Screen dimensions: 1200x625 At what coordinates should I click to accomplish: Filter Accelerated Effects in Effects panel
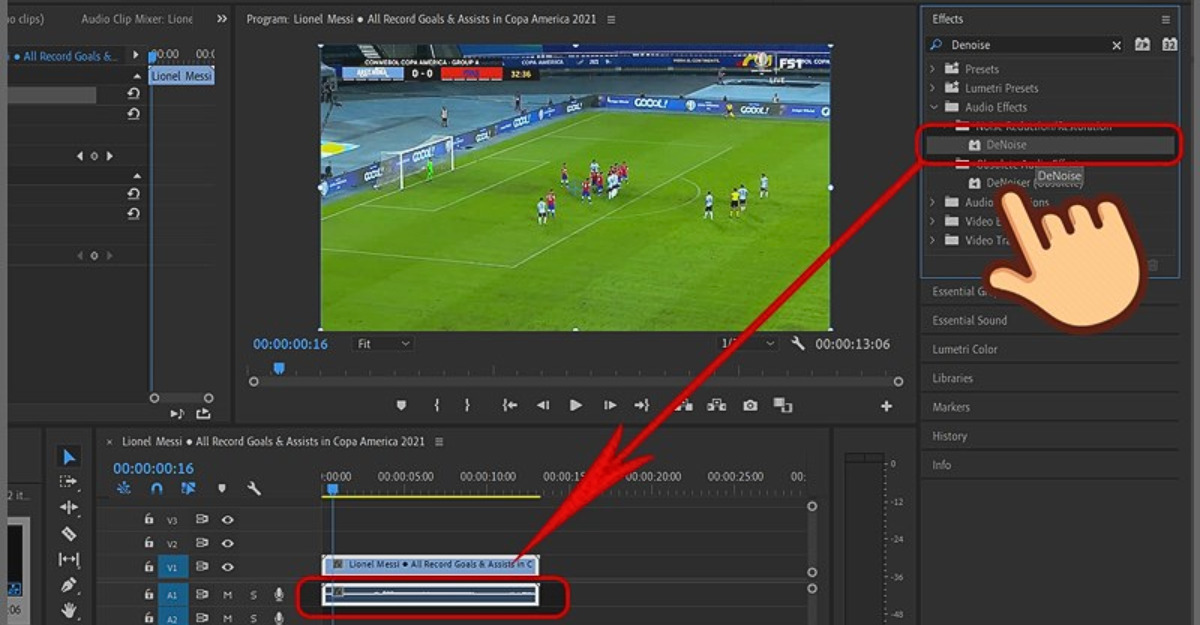tap(1142, 45)
